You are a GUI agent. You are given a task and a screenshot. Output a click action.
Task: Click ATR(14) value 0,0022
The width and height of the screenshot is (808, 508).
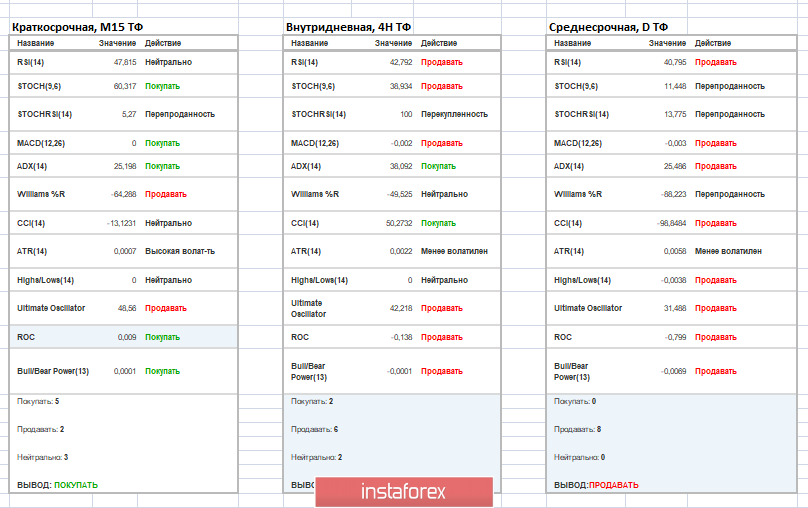(401, 251)
